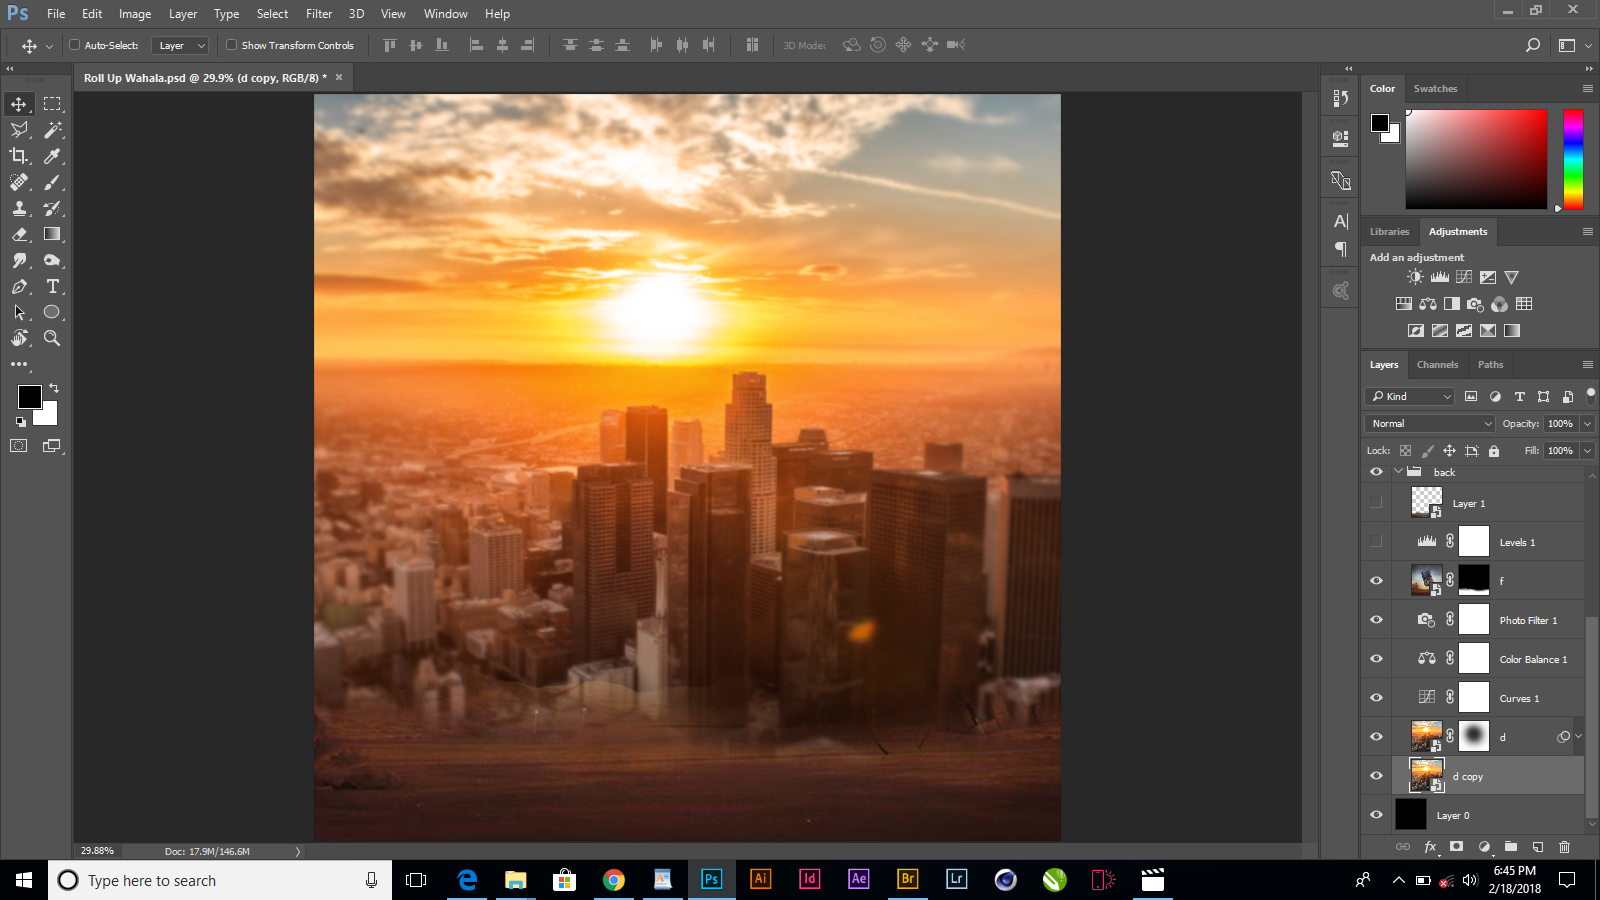This screenshot has height=900, width=1600.
Task: Enable Show Transform Controls checkbox
Action: [231, 45]
